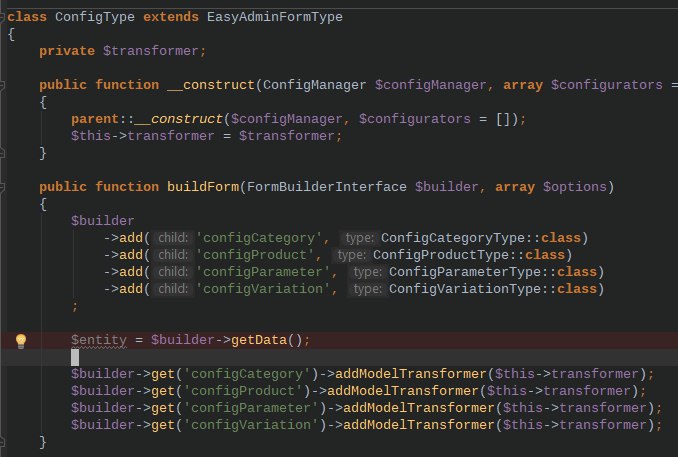Screen dimensions: 678x457
Task: Click $transformer on the right side of the assignment
Action: pos(287,136)
